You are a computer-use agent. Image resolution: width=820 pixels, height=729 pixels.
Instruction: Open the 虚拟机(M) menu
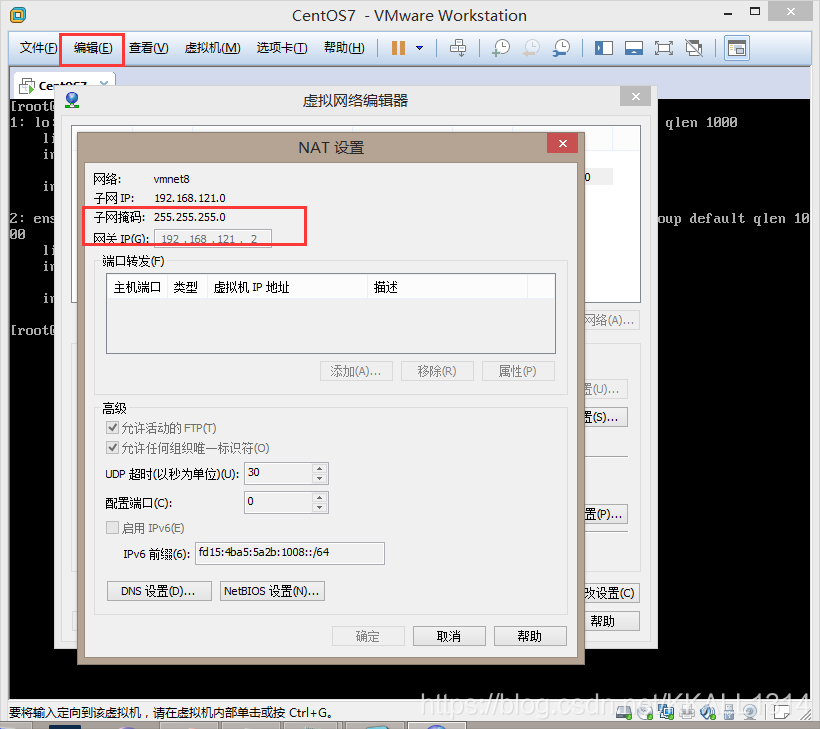pyautogui.click(x=212, y=48)
